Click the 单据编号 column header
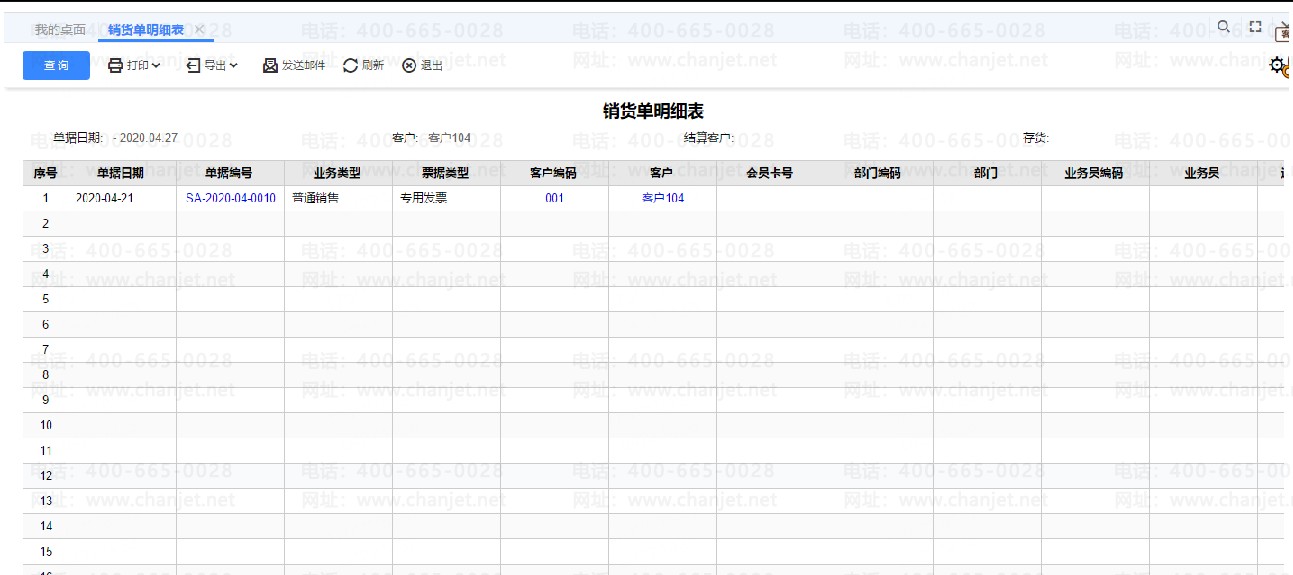1293x575 pixels. coord(229,173)
